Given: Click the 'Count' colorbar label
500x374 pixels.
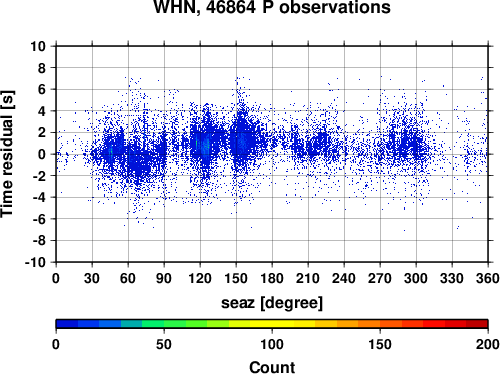Looking at the screenshot, I should tap(272, 367).
